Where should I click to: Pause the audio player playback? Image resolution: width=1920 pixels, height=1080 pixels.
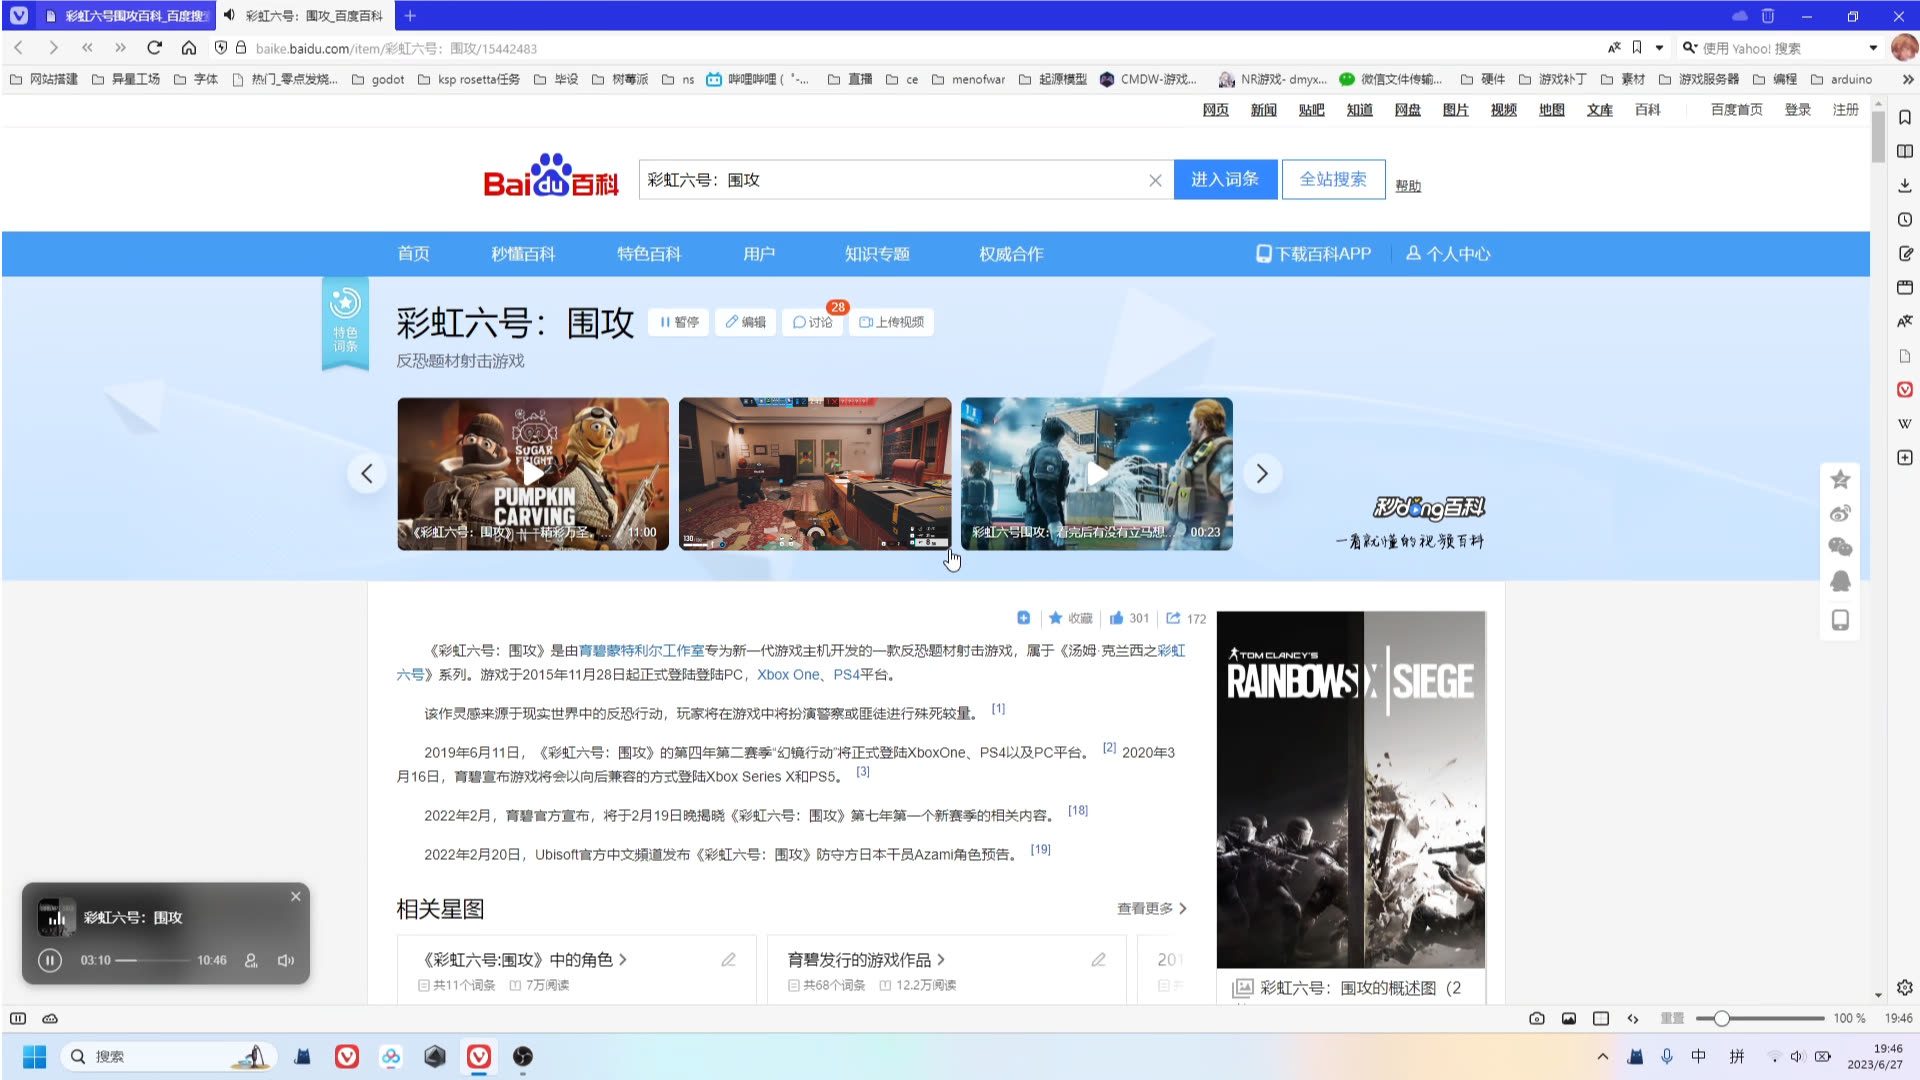(x=50, y=960)
